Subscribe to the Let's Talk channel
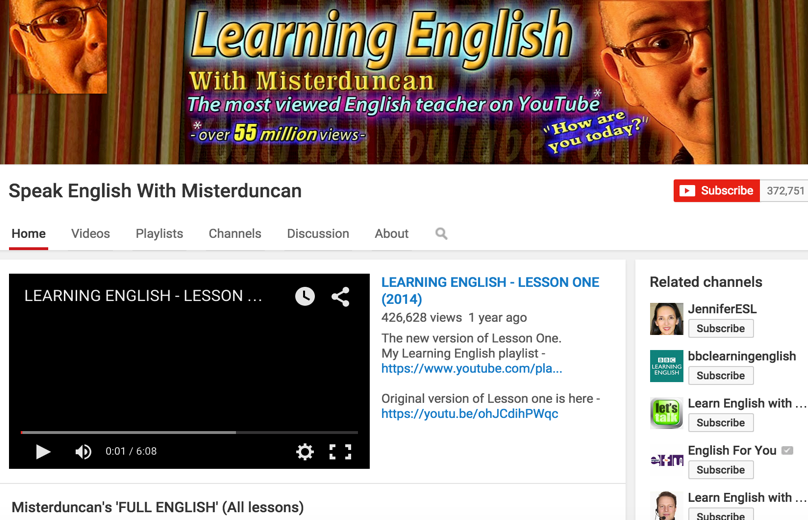 720,423
